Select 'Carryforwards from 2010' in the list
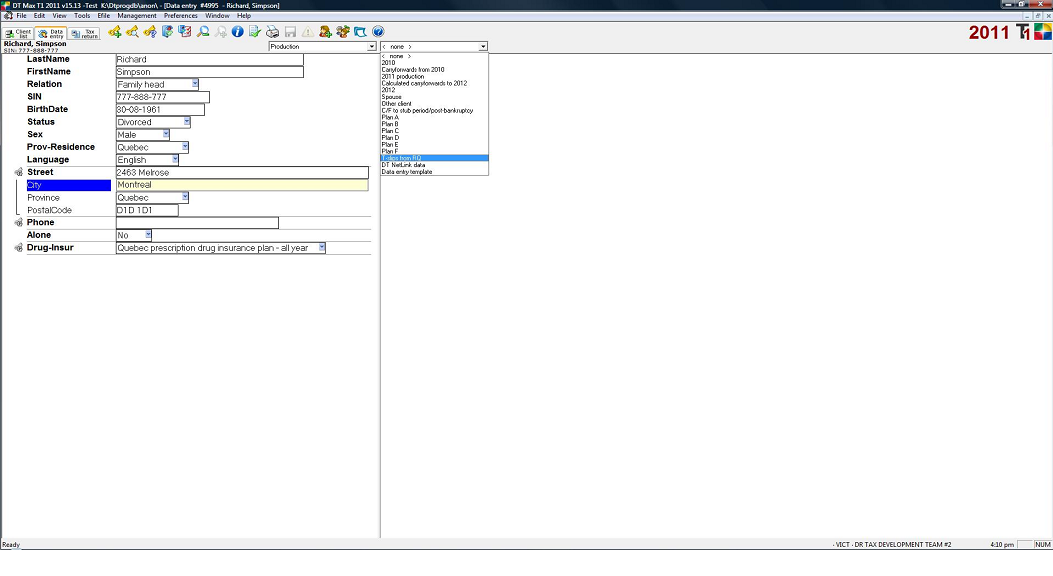This screenshot has width=1053, height=576. (412, 70)
